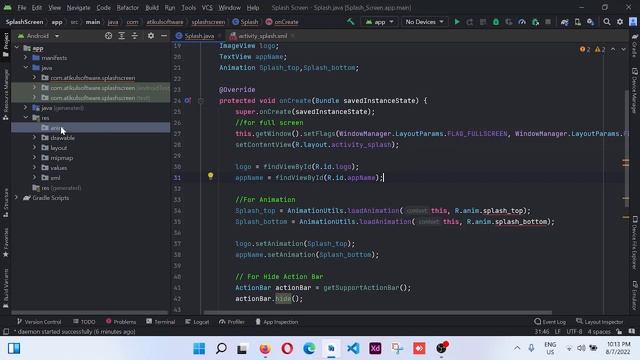
Task: Open the SDK Manager toolbar icon
Action: 591,22
